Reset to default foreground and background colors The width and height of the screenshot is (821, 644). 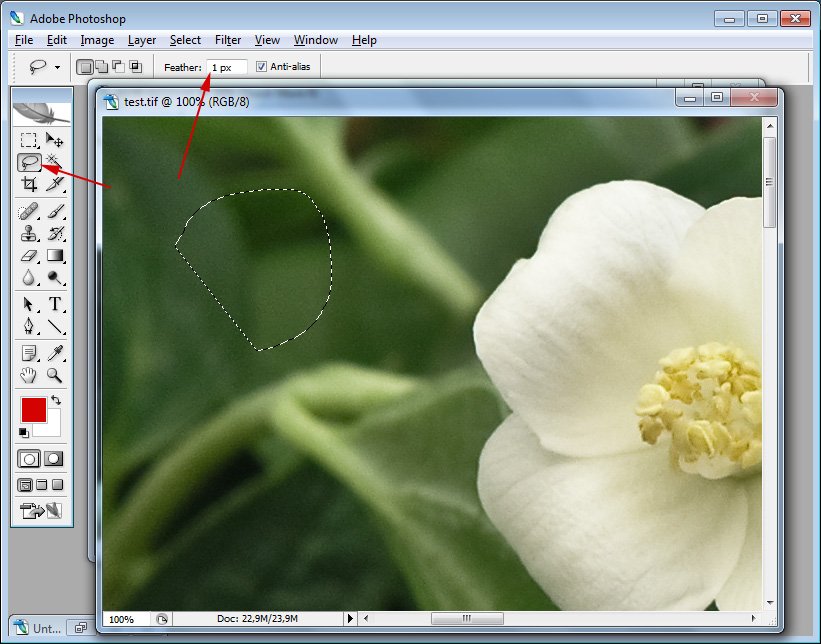tap(24, 432)
